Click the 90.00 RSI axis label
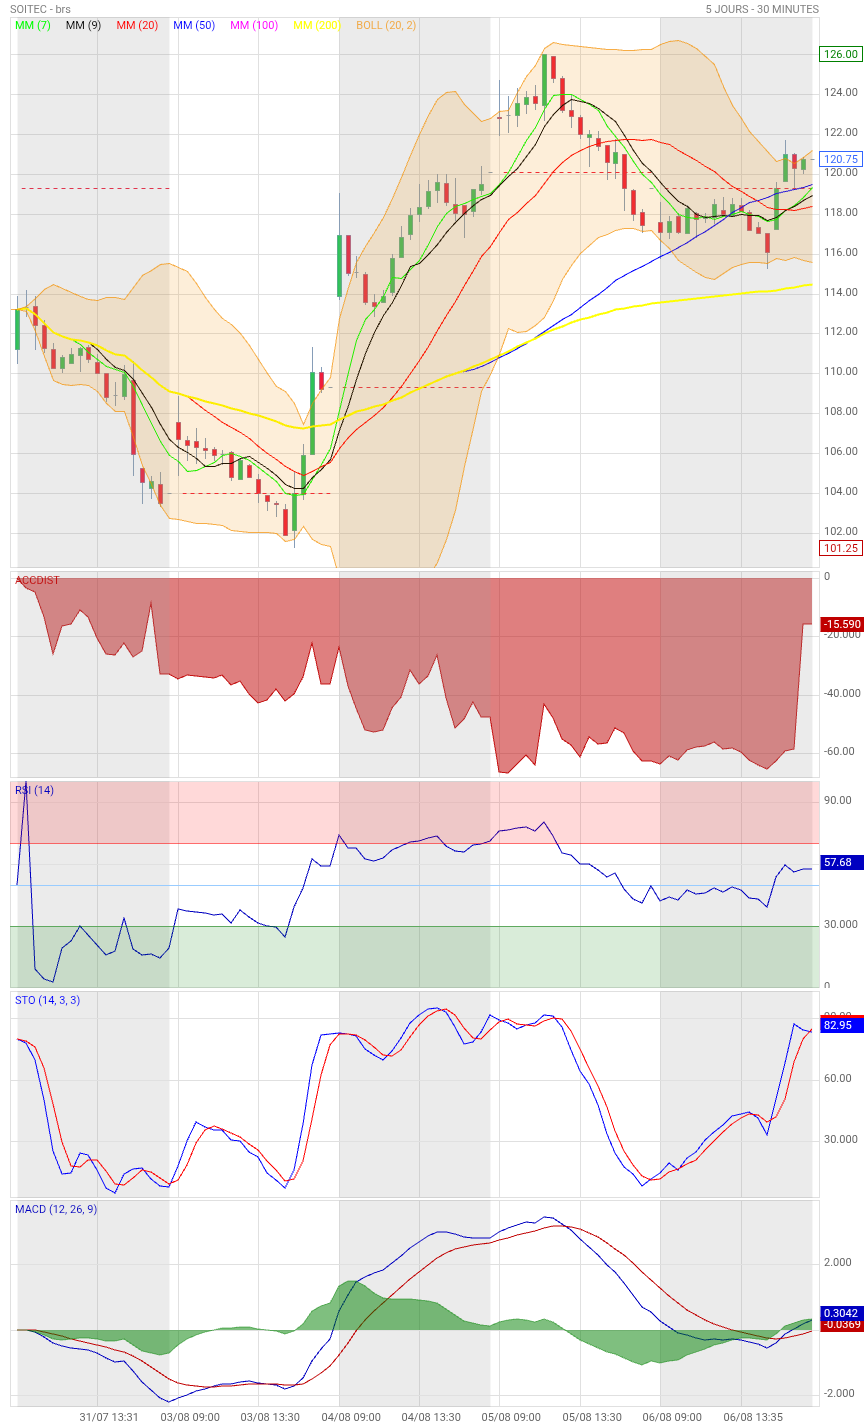Screen dimensions: 864x1427 tap(838, 800)
